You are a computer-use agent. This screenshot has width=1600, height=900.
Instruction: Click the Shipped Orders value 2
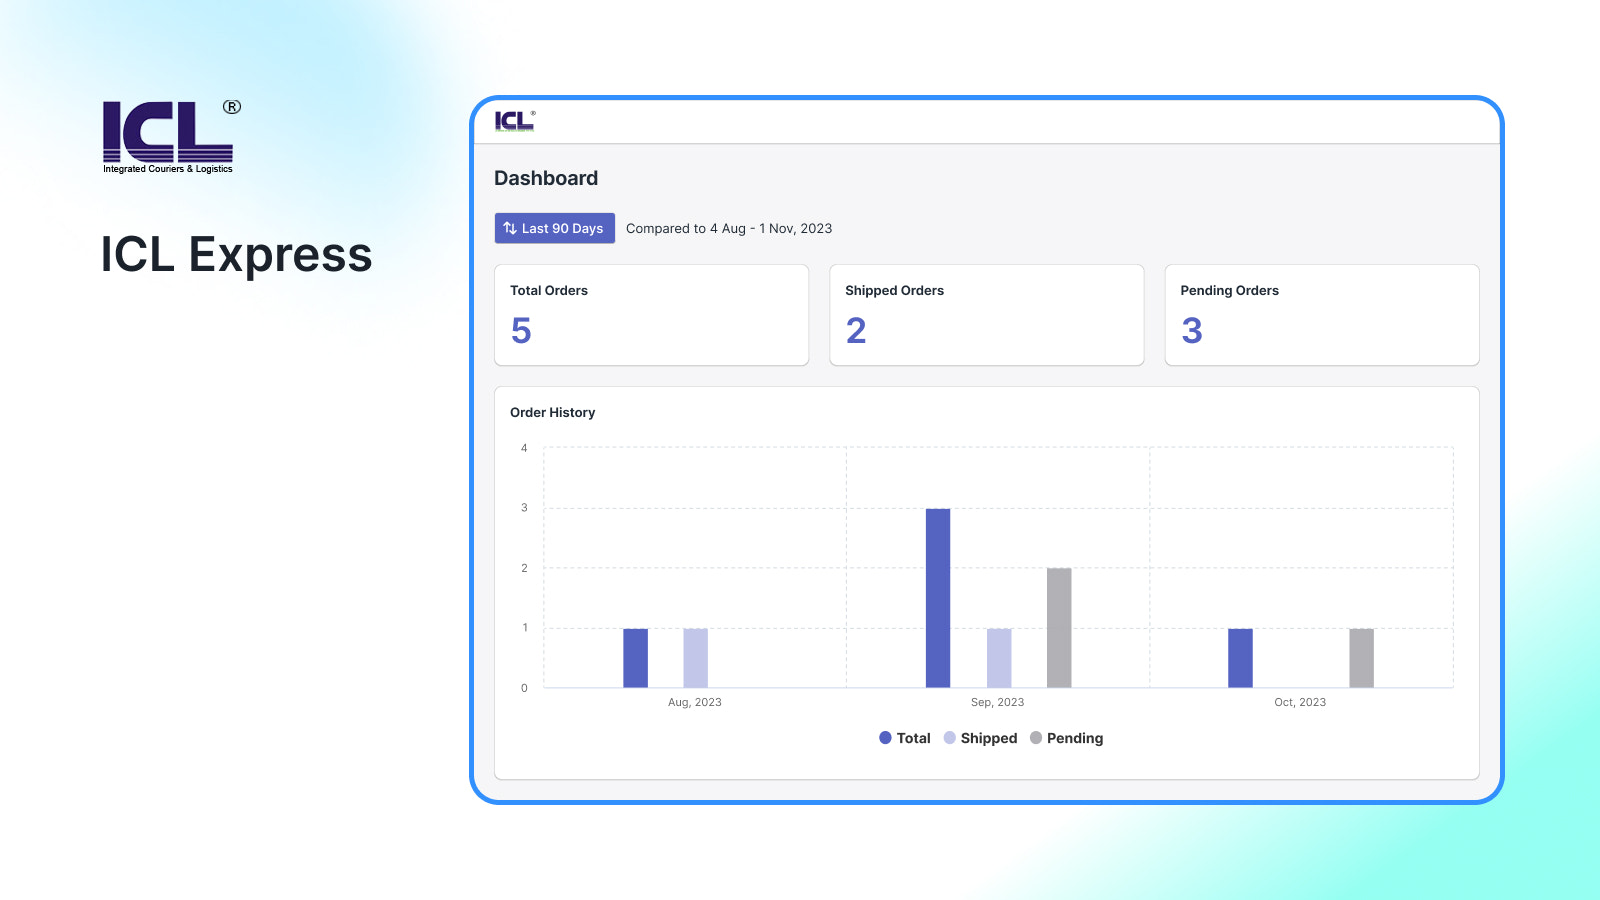coord(856,331)
